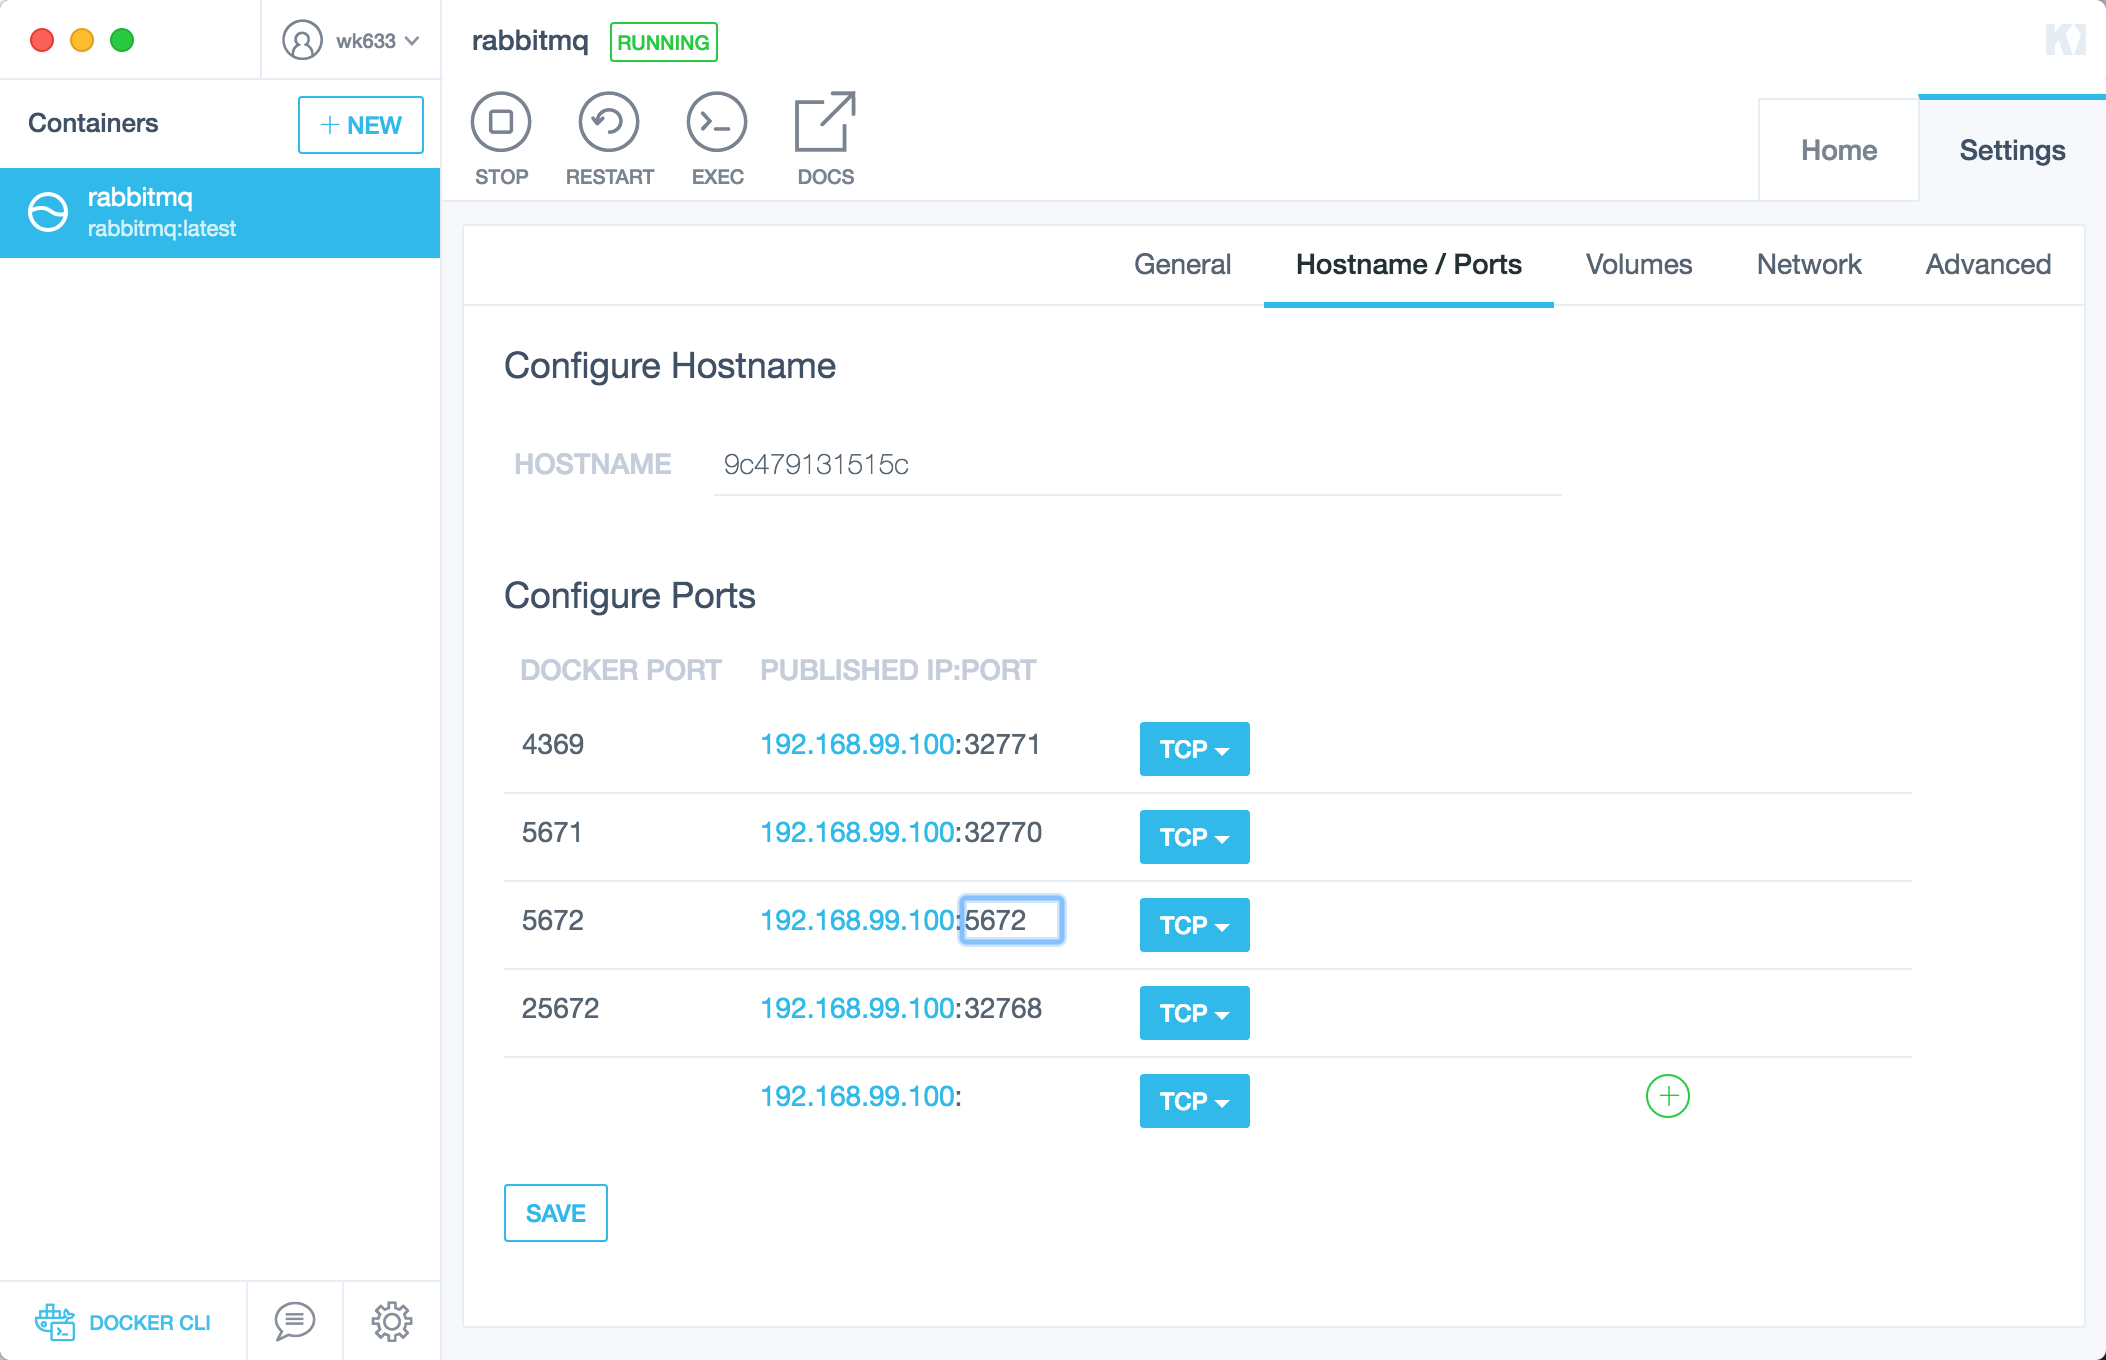Viewport: 2106px width, 1360px height.
Task: Open TCP dropdown for port 25672
Action: 1195,1013
